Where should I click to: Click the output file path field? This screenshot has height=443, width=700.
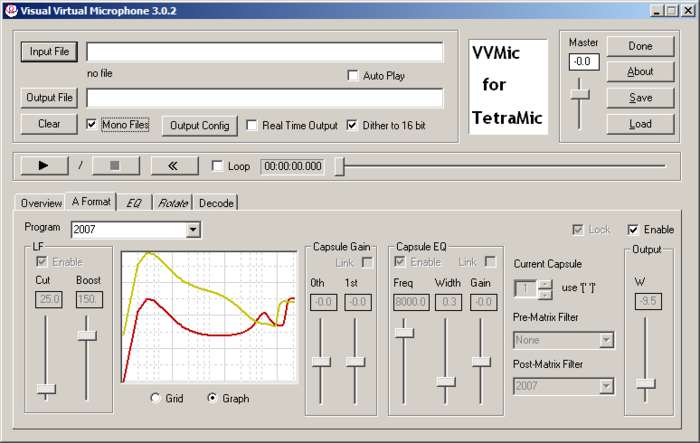pyautogui.click(x=265, y=98)
